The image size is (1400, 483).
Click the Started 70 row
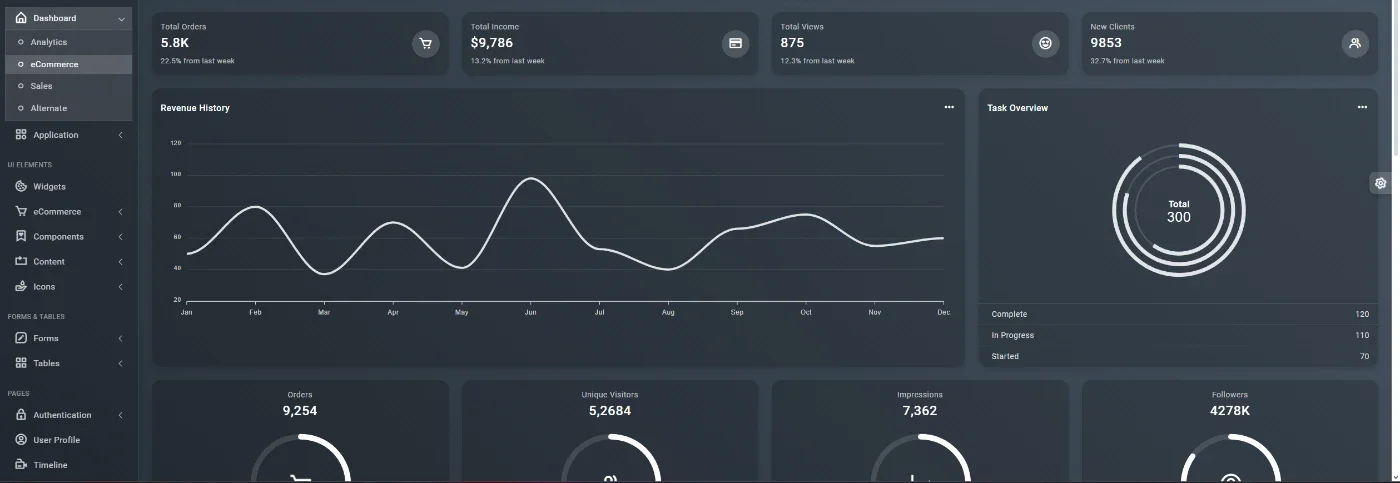click(x=1179, y=356)
